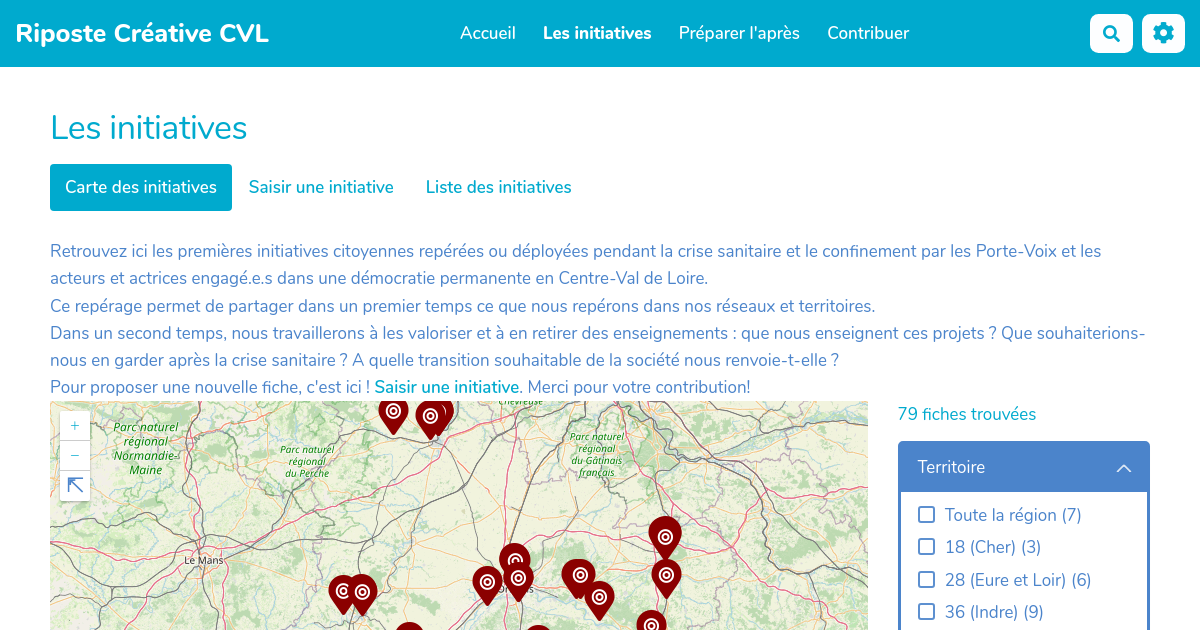
Task: Switch to the Liste des initiatives tab
Action: 499,187
